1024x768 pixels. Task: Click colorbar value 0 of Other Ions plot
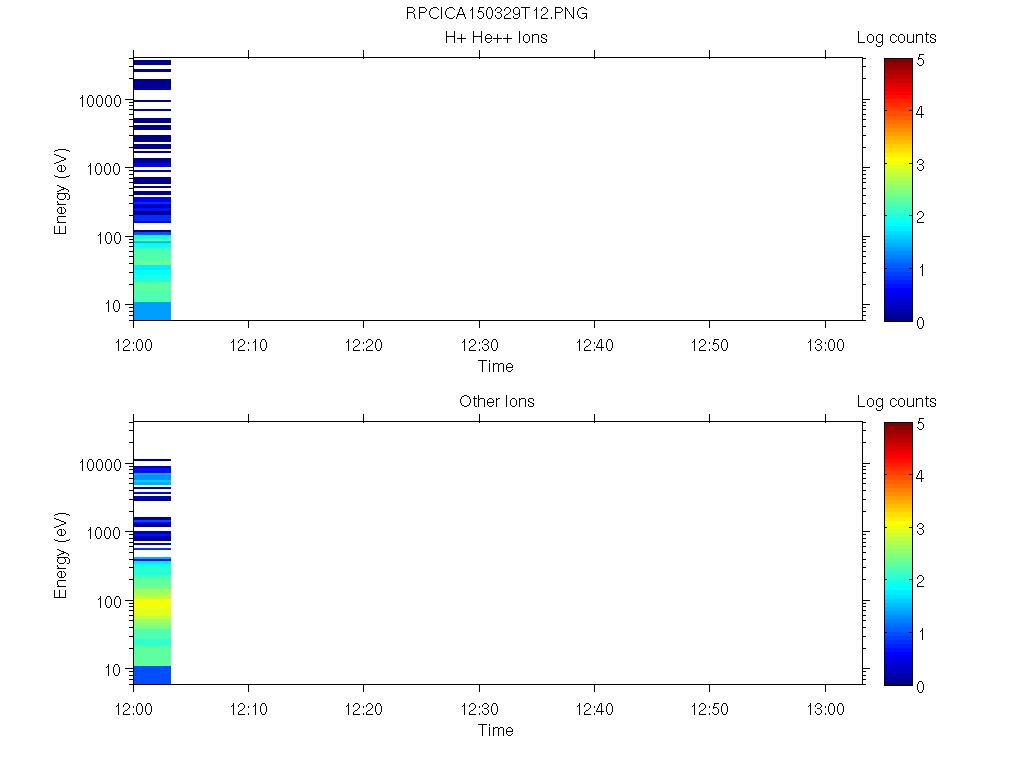pos(920,686)
